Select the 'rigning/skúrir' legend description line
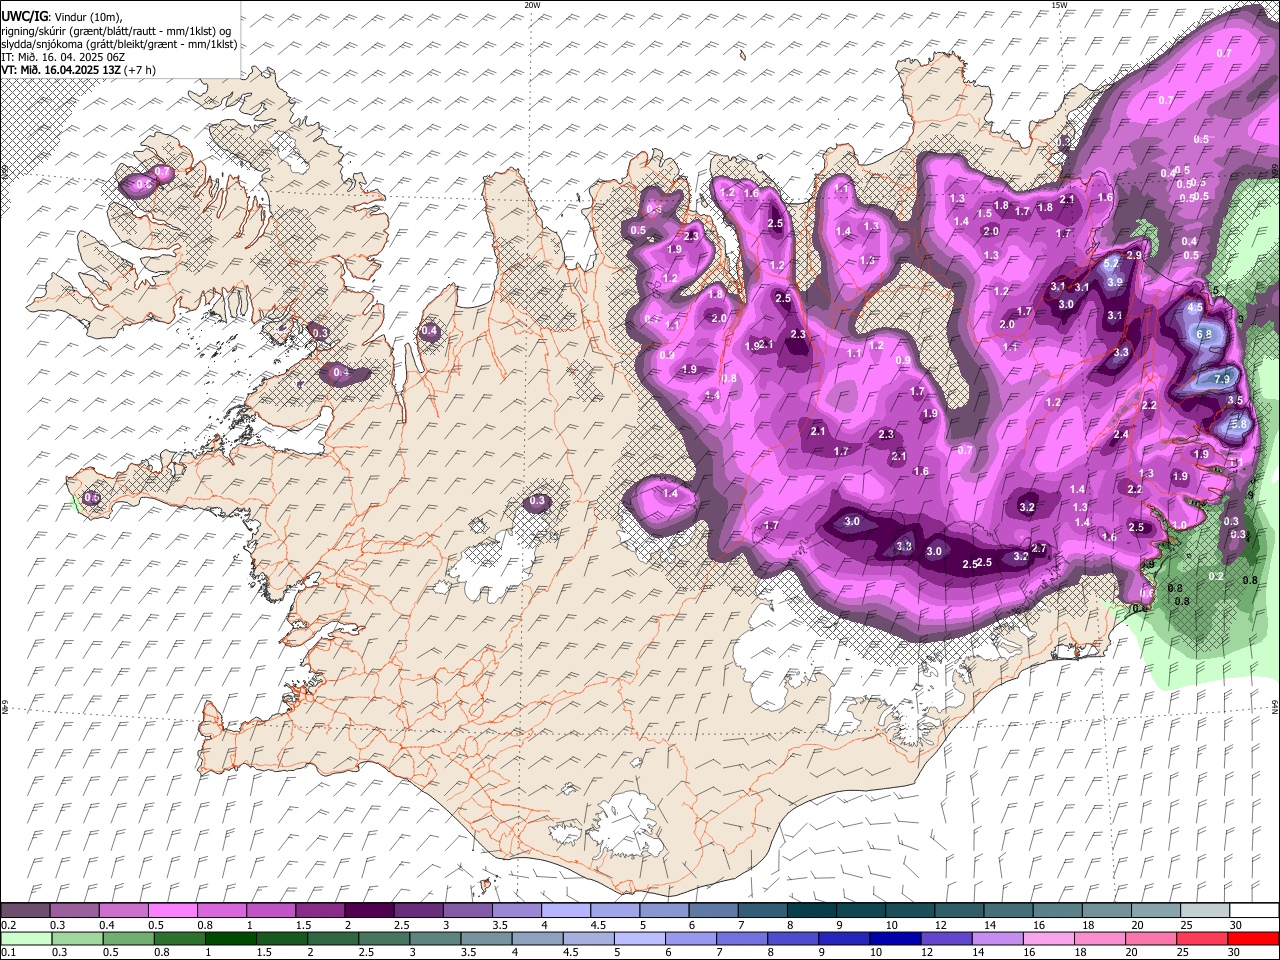 tap(116, 31)
